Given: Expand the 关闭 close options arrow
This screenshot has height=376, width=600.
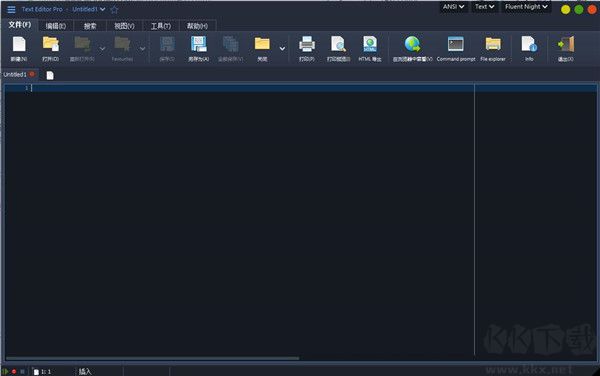Looking at the screenshot, I should point(282,49).
